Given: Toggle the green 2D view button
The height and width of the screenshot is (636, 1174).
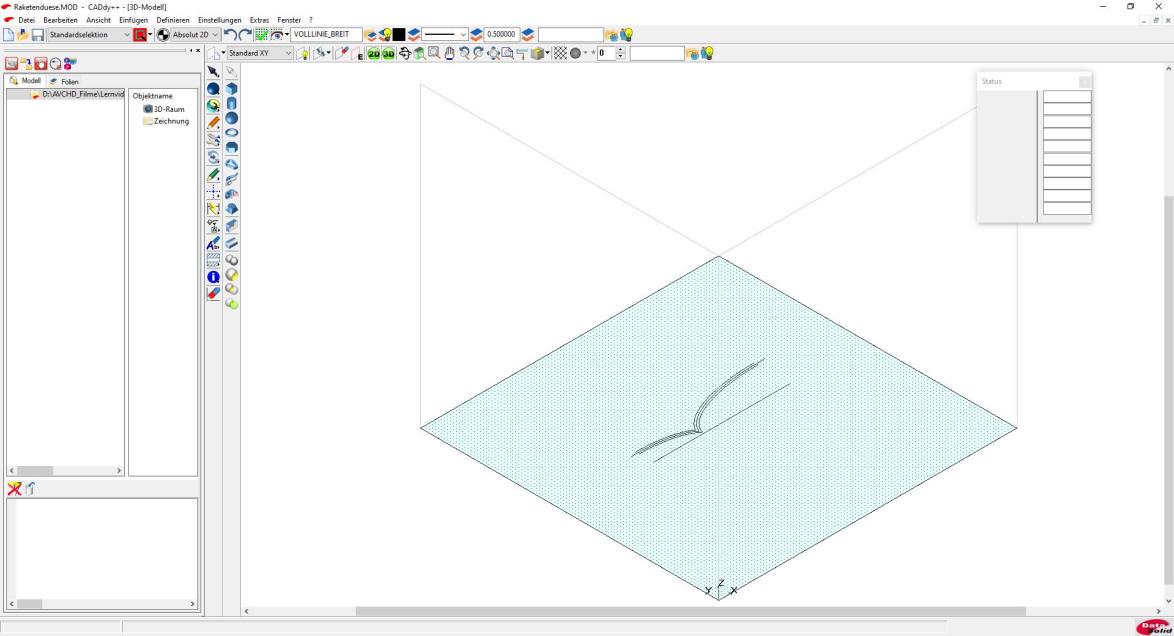Looking at the screenshot, I should [374, 53].
